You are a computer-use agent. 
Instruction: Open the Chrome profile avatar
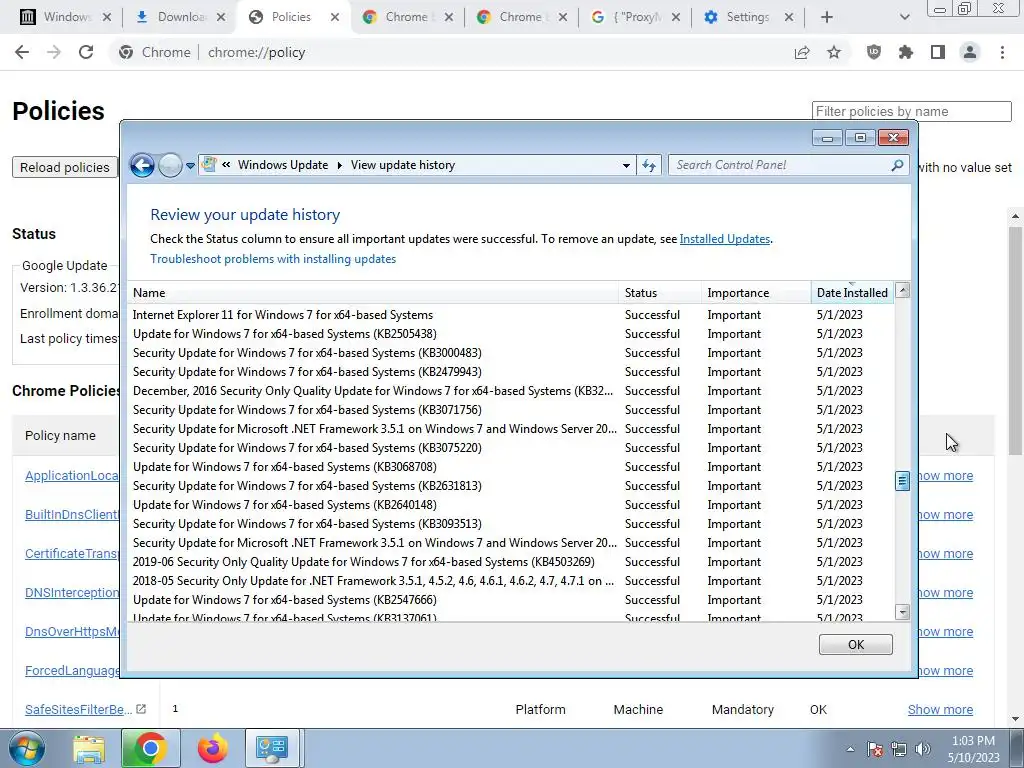click(x=970, y=52)
